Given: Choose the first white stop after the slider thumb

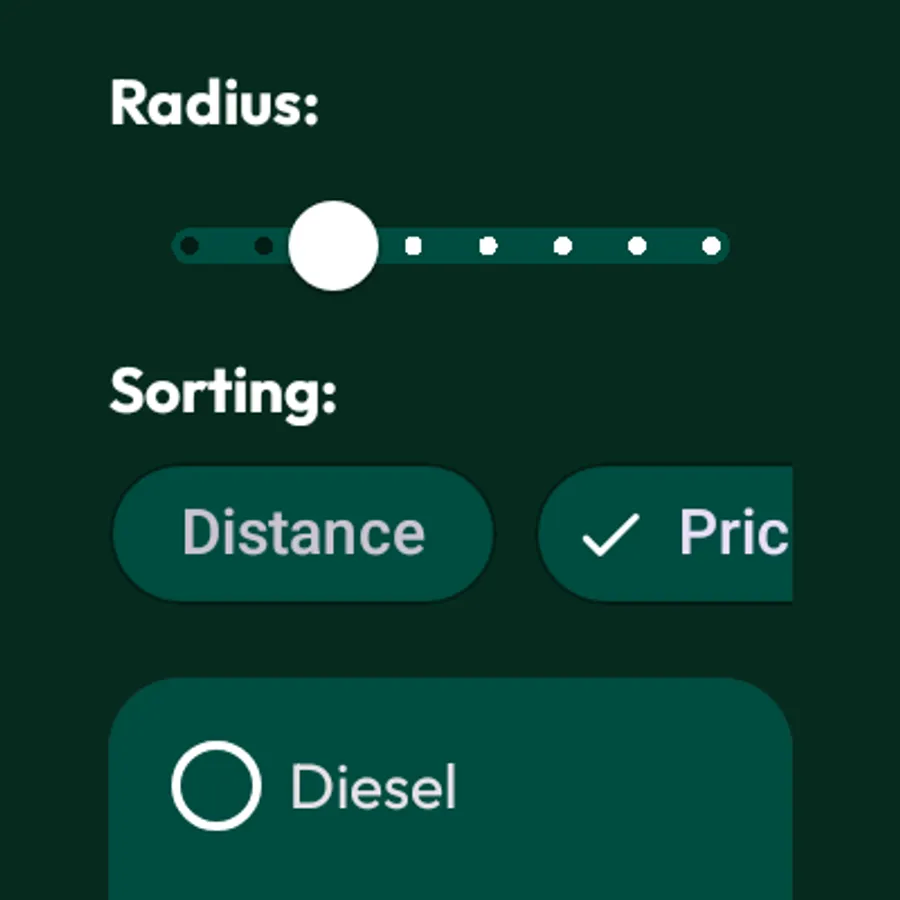Looking at the screenshot, I should coord(413,246).
